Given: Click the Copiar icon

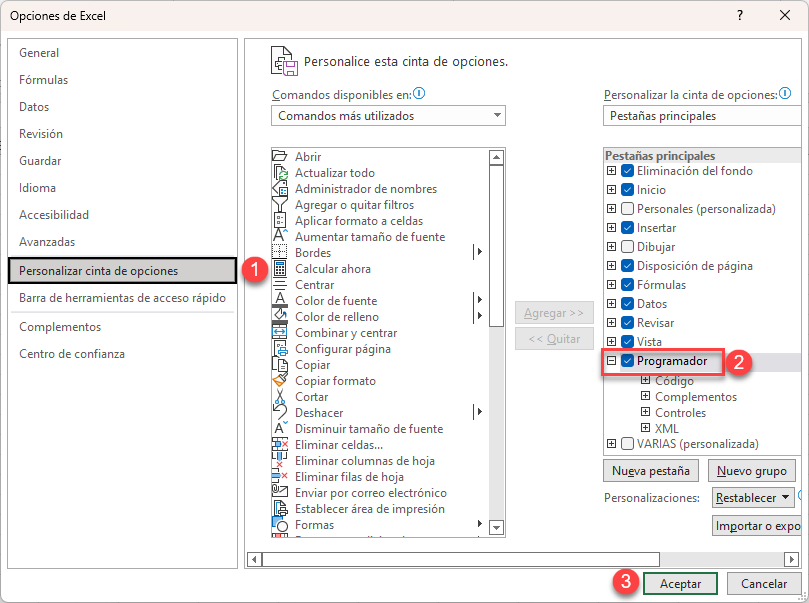Looking at the screenshot, I should pos(280,364).
